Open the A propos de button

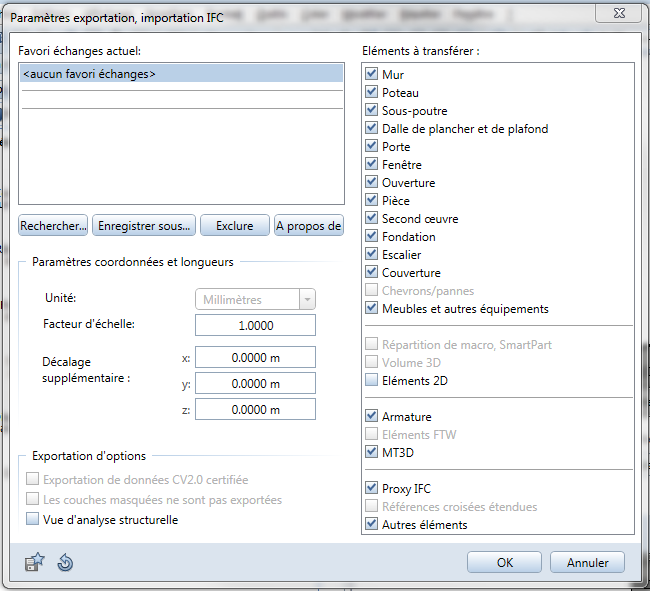click(308, 226)
